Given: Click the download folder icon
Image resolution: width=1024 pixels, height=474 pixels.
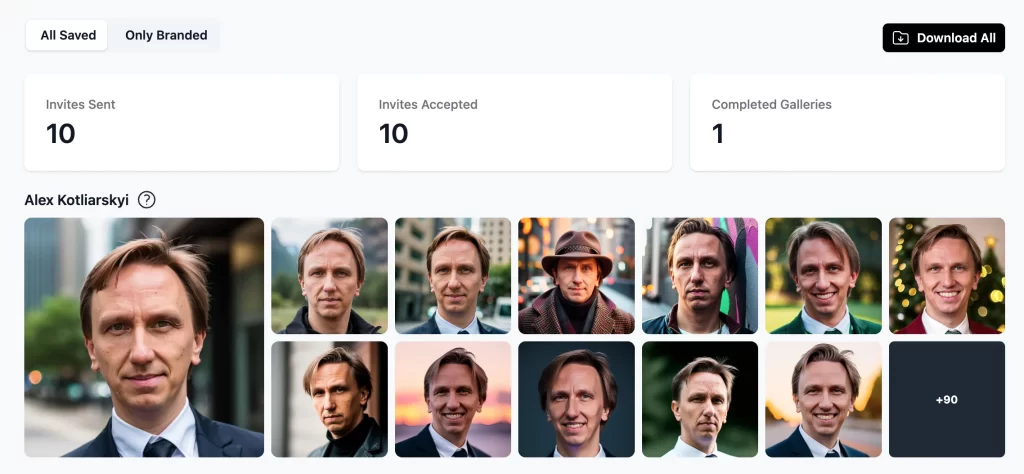Looking at the screenshot, I should [x=901, y=38].
